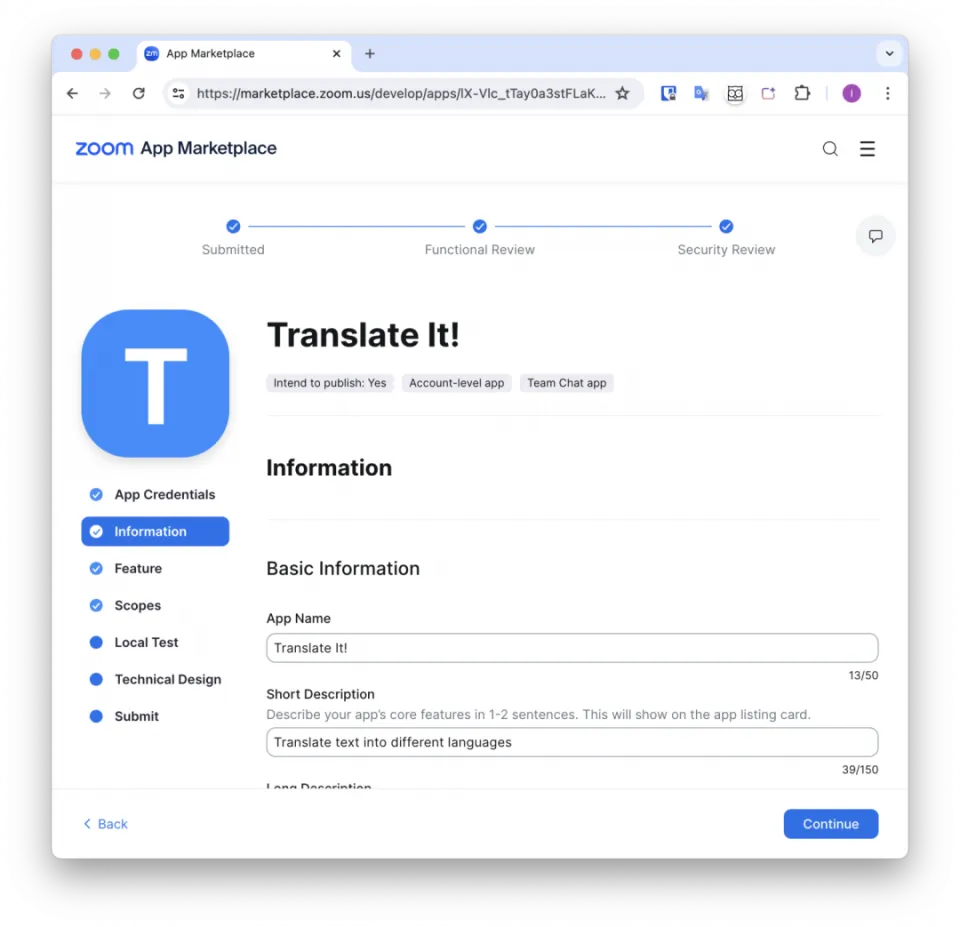Open the purple profile avatar
Viewport: 960px width, 927px height.
click(x=851, y=93)
